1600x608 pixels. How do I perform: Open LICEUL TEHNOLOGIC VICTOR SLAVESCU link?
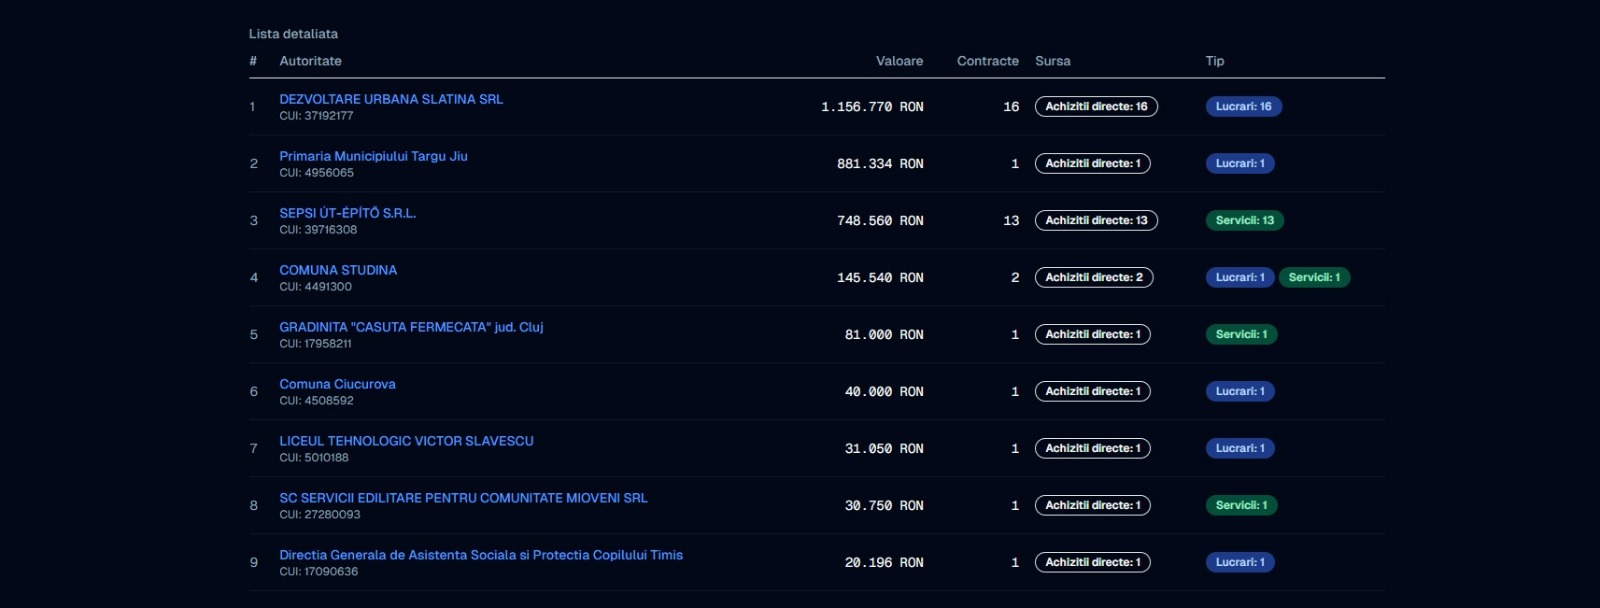click(x=406, y=441)
